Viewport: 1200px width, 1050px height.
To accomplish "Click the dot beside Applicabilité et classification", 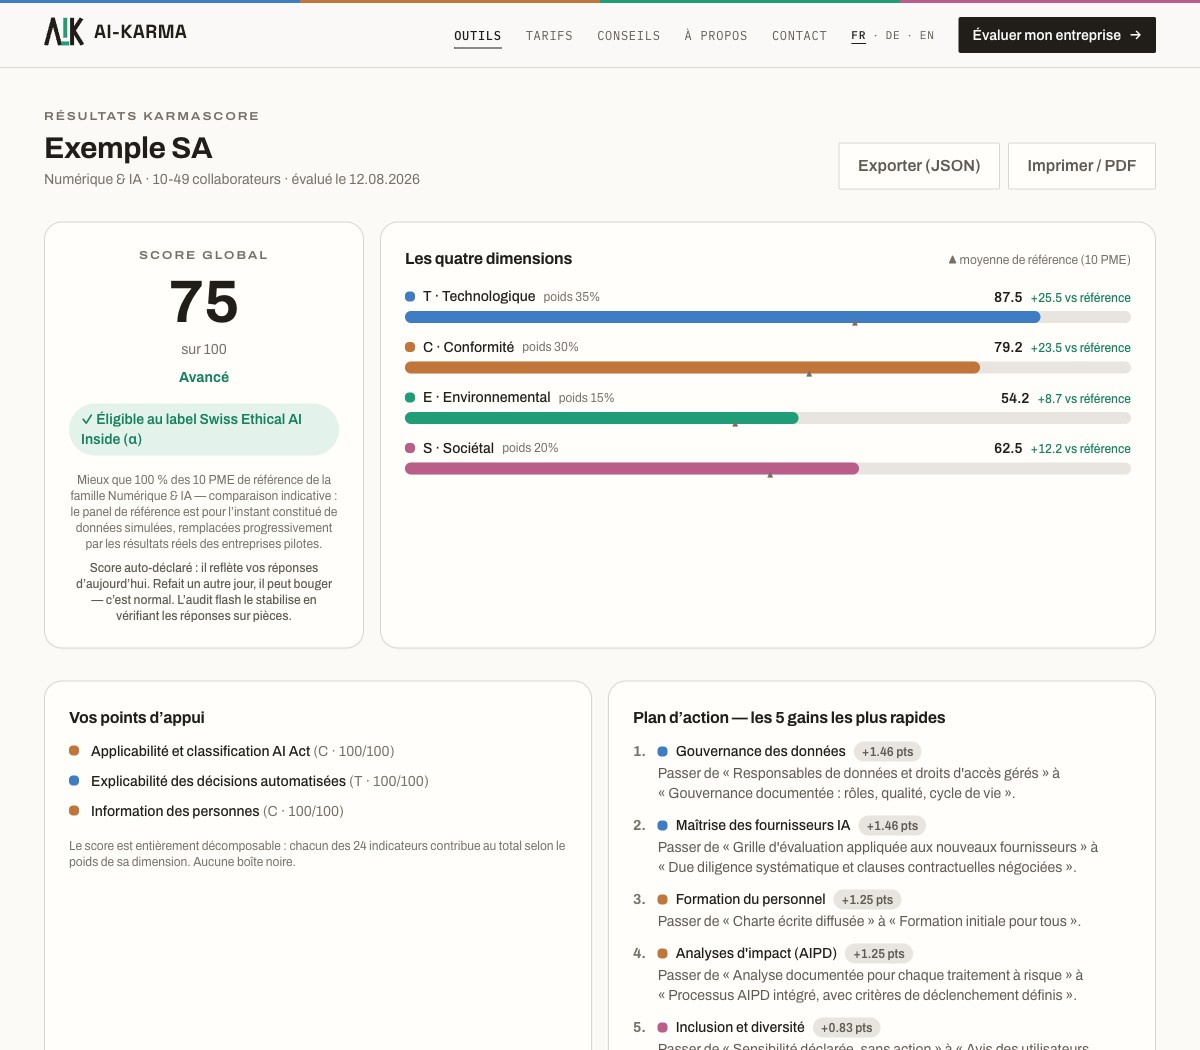I will point(74,751).
